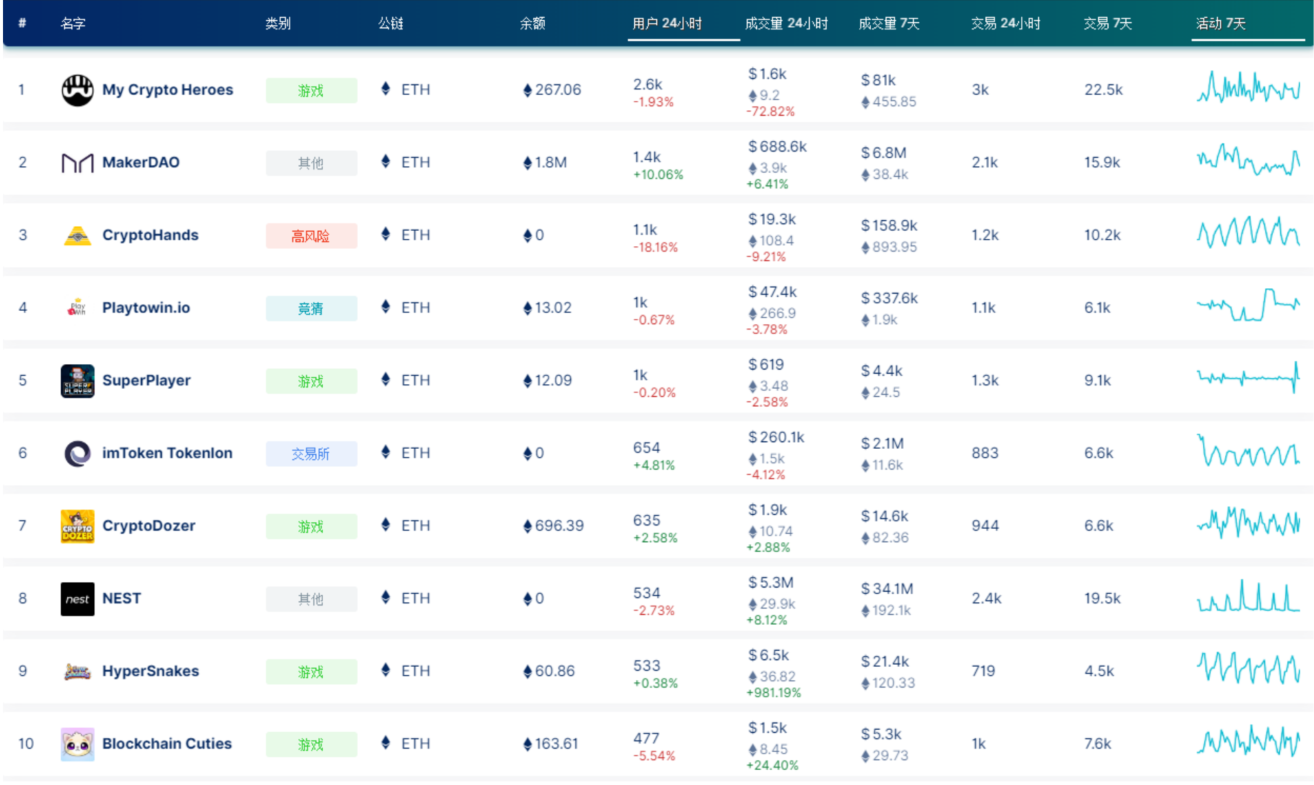Open the NEST dapp link
This screenshot has width=1314, height=785.
pyautogui.click(x=122, y=598)
